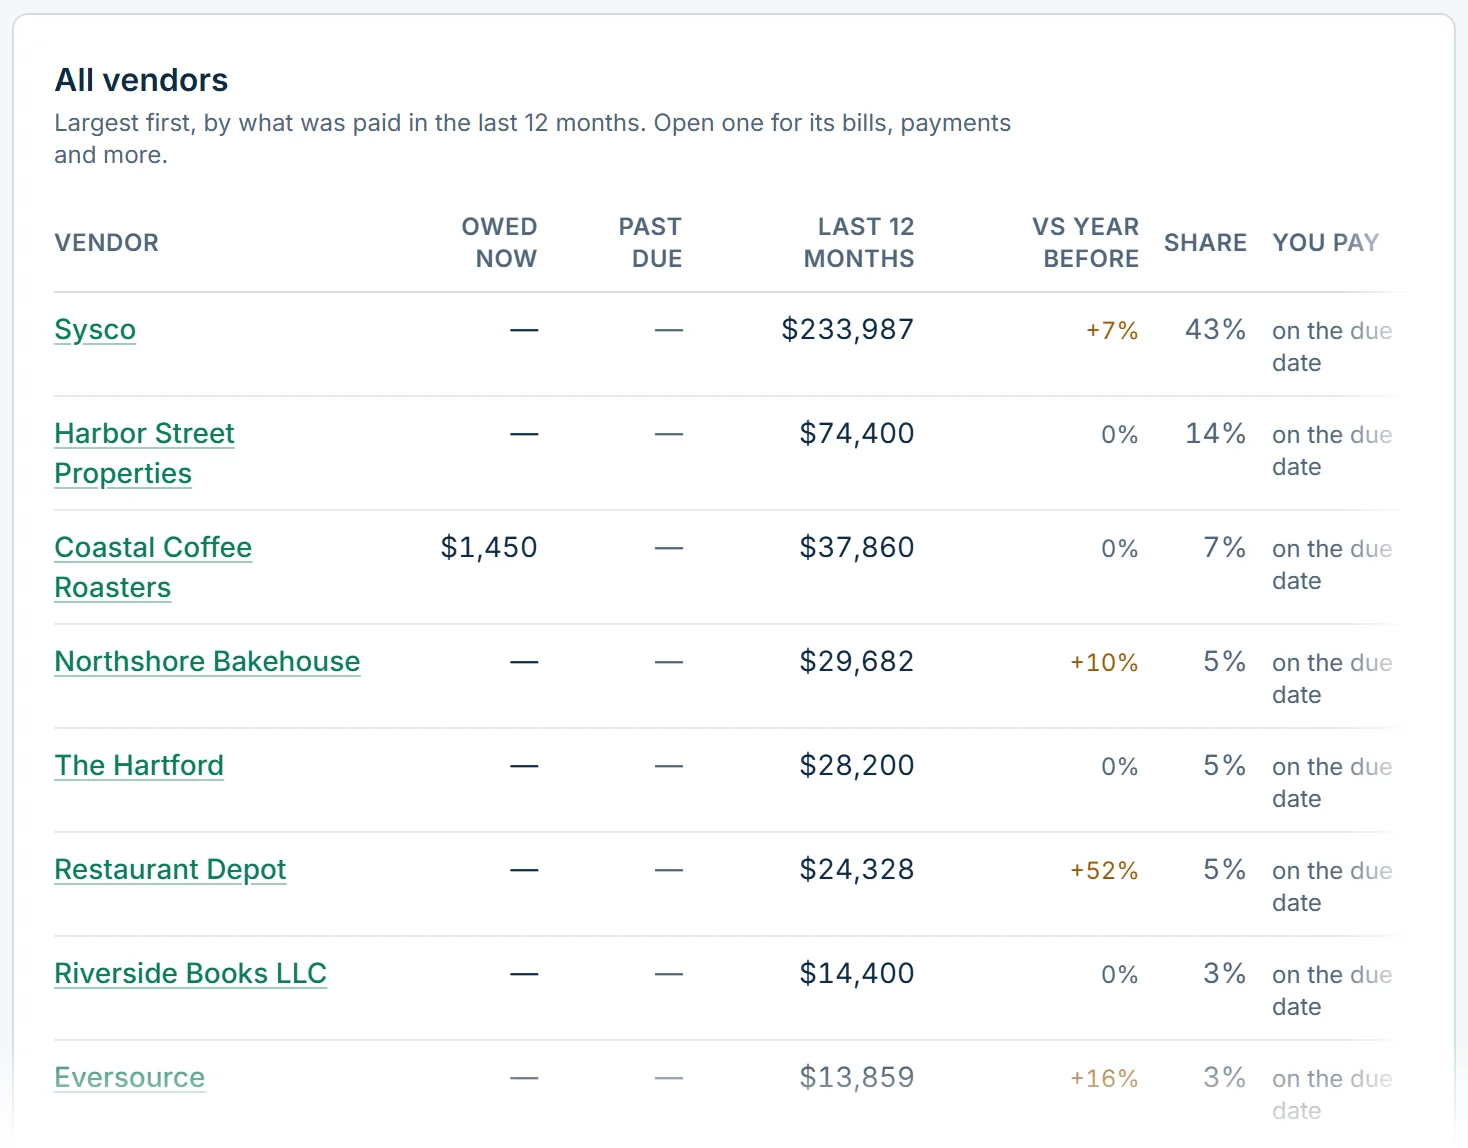Select the All vendors heading

pyautogui.click(x=141, y=80)
